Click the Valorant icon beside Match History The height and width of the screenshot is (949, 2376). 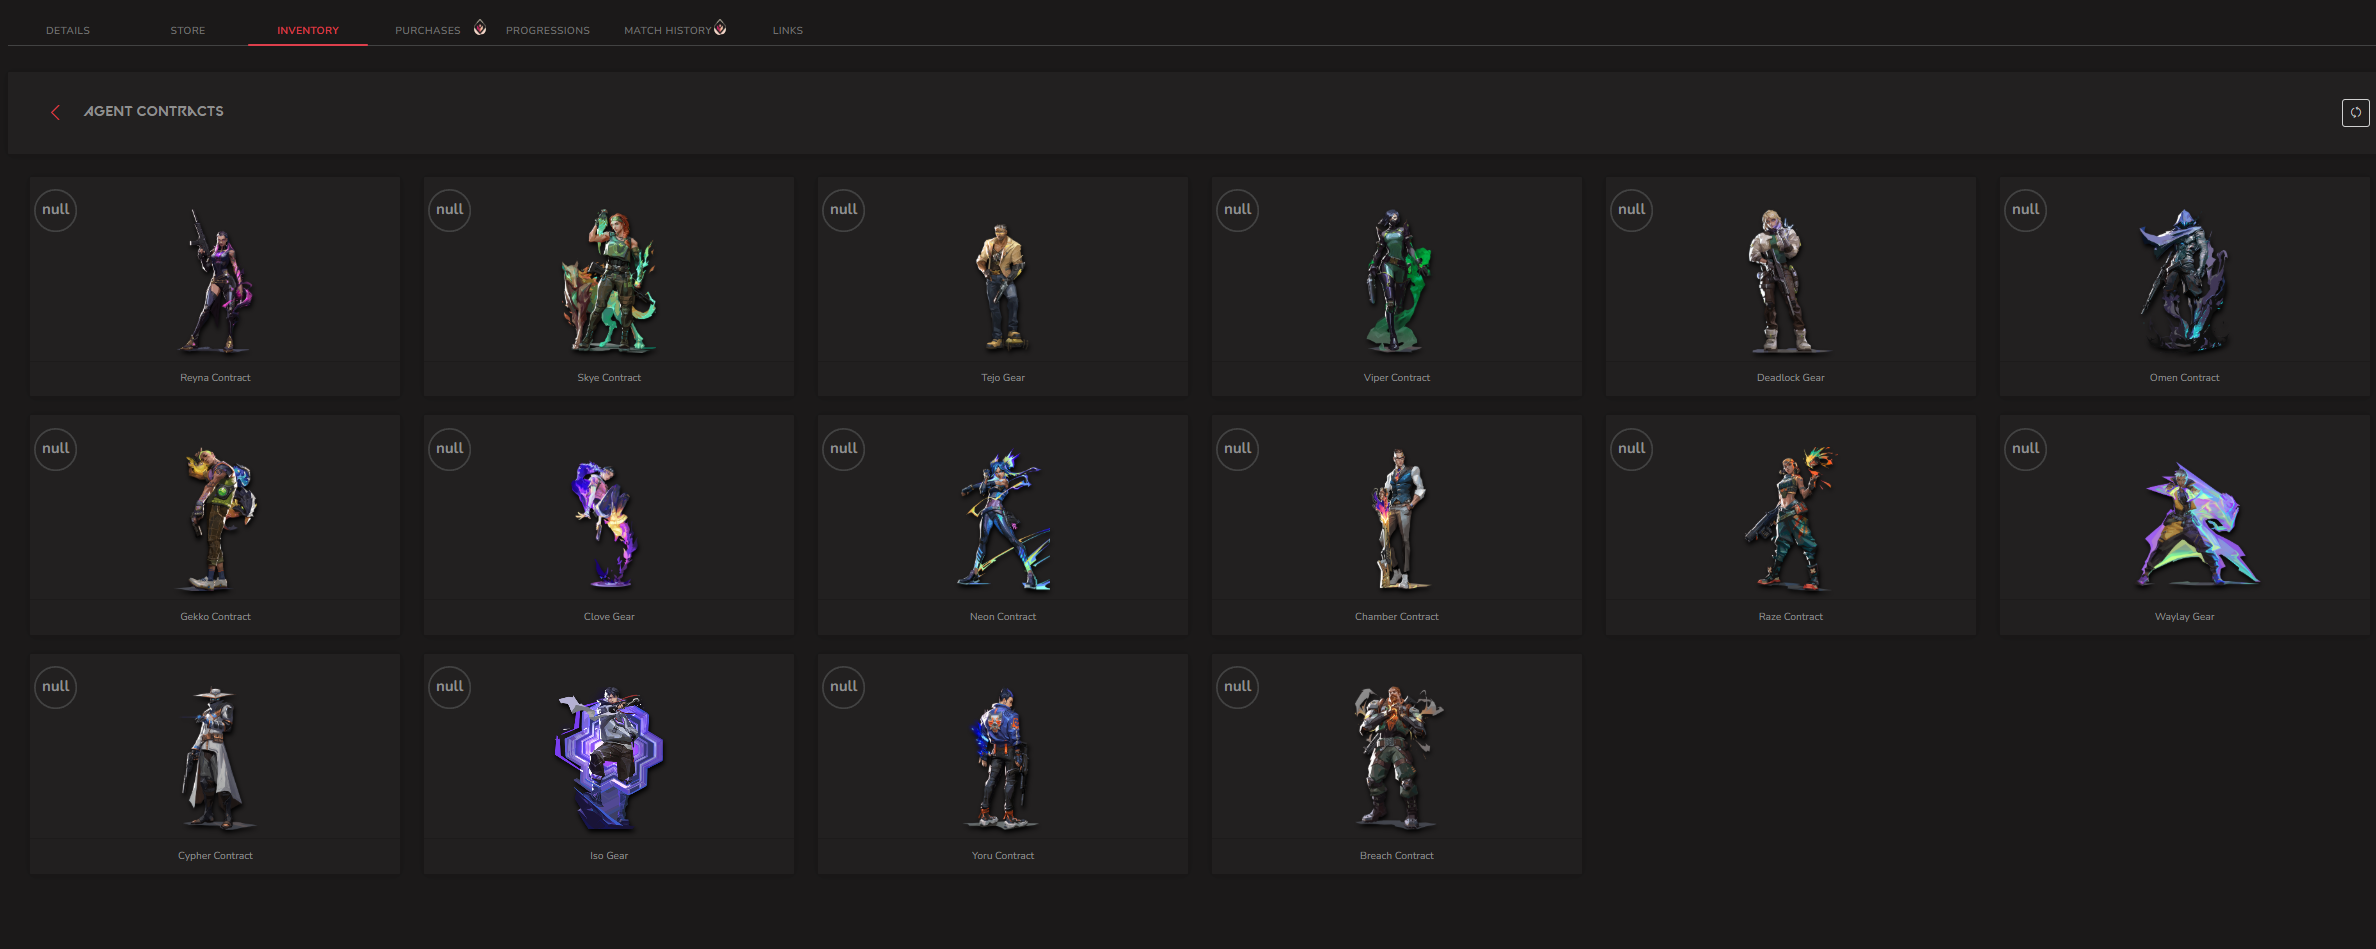click(x=720, y=27)
